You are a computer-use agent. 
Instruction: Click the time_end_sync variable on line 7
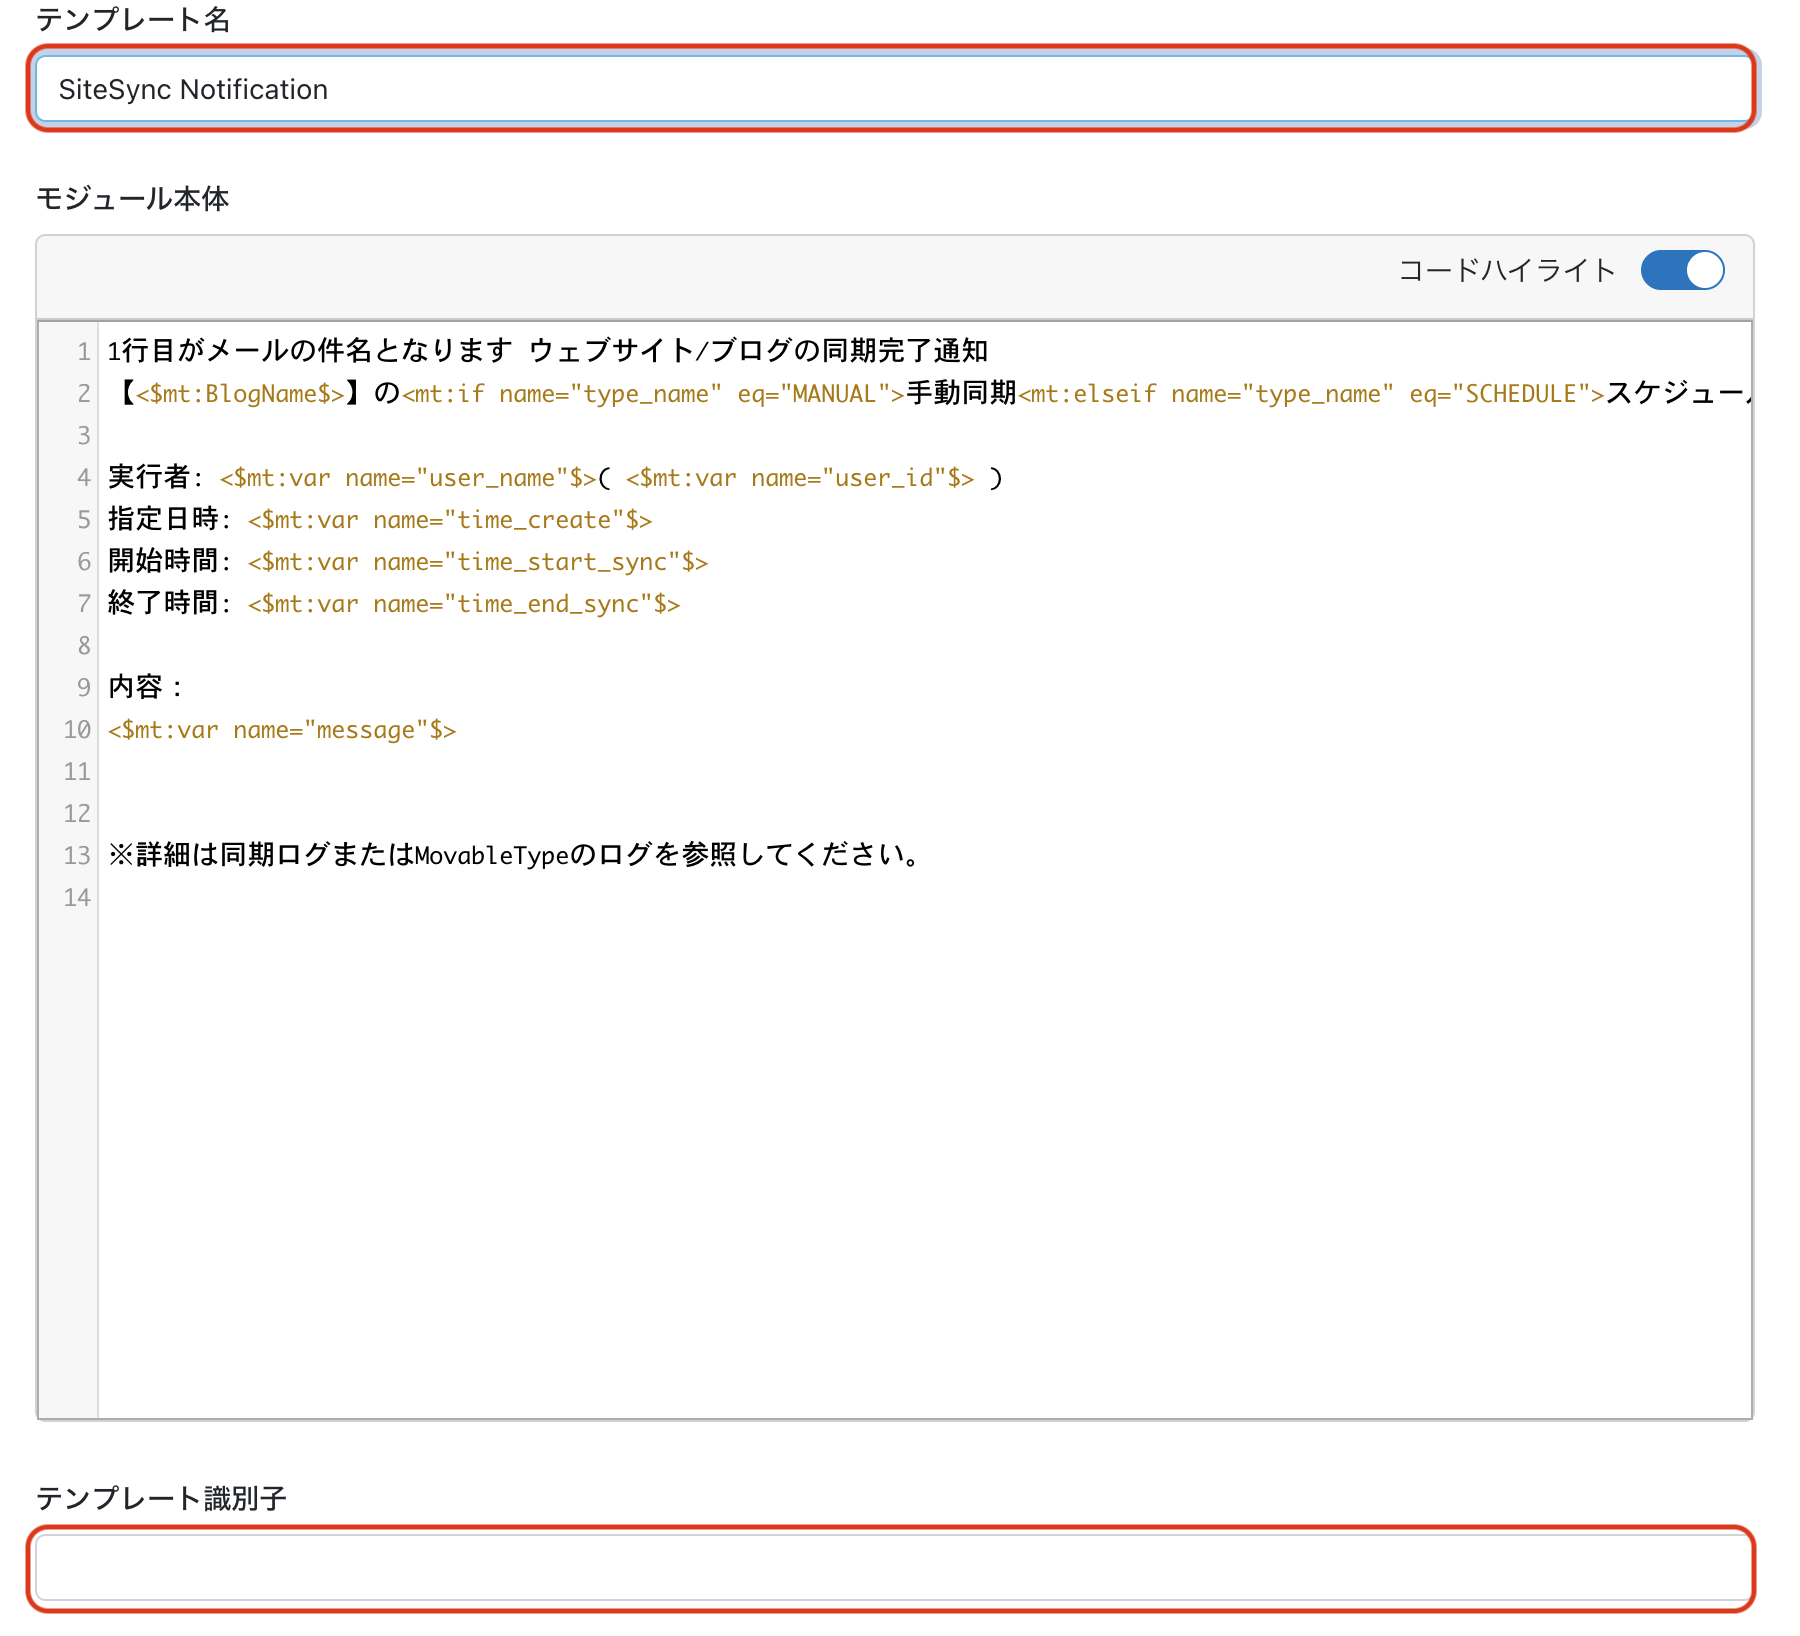pos(464,604)
